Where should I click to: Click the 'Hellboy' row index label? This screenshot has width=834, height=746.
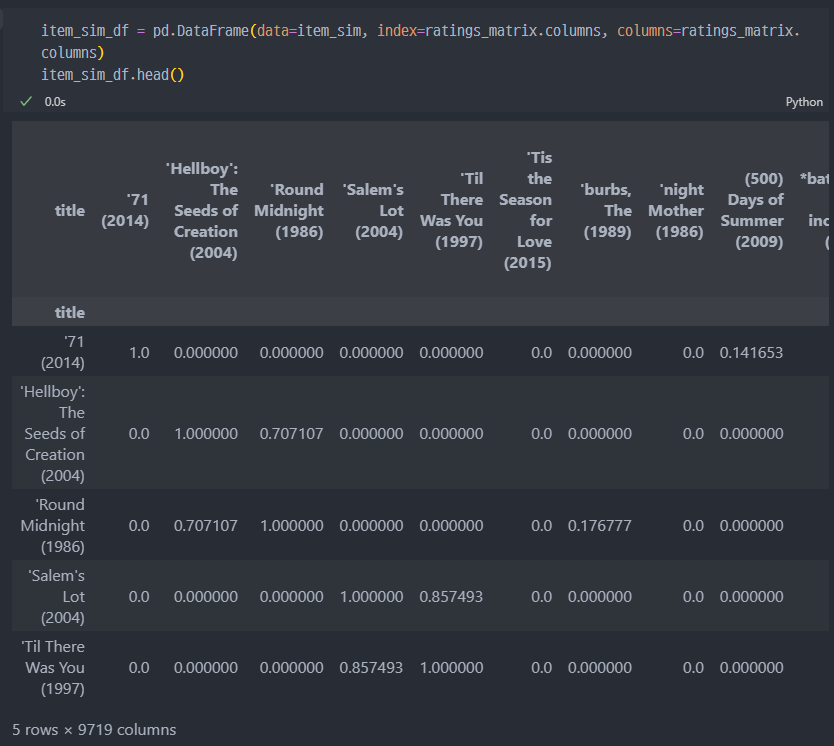[53, 433]
